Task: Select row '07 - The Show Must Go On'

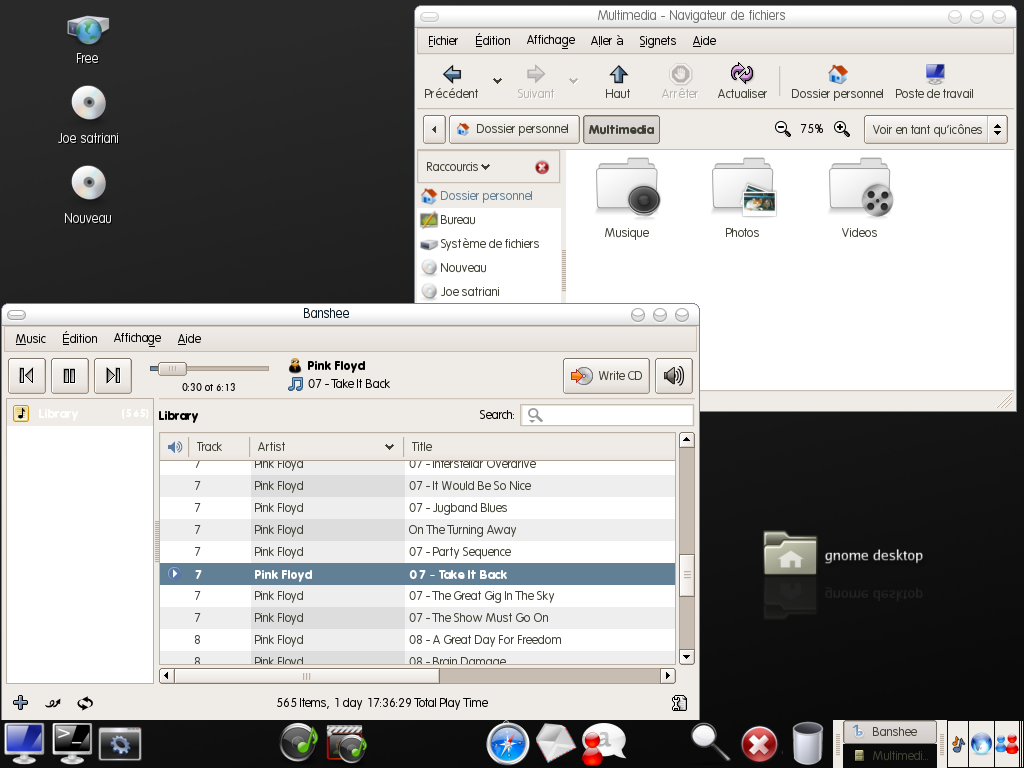Action: click(x=417, y=618)
